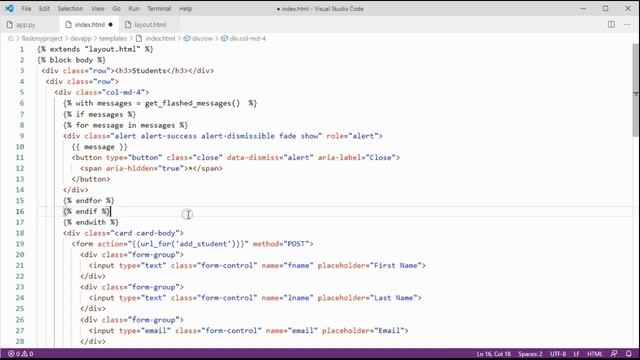Click the layout.html tab file icon
Image resolution: width=640 pixels, height=360 pixels.
pyautogui.click(x=128, y=25)
